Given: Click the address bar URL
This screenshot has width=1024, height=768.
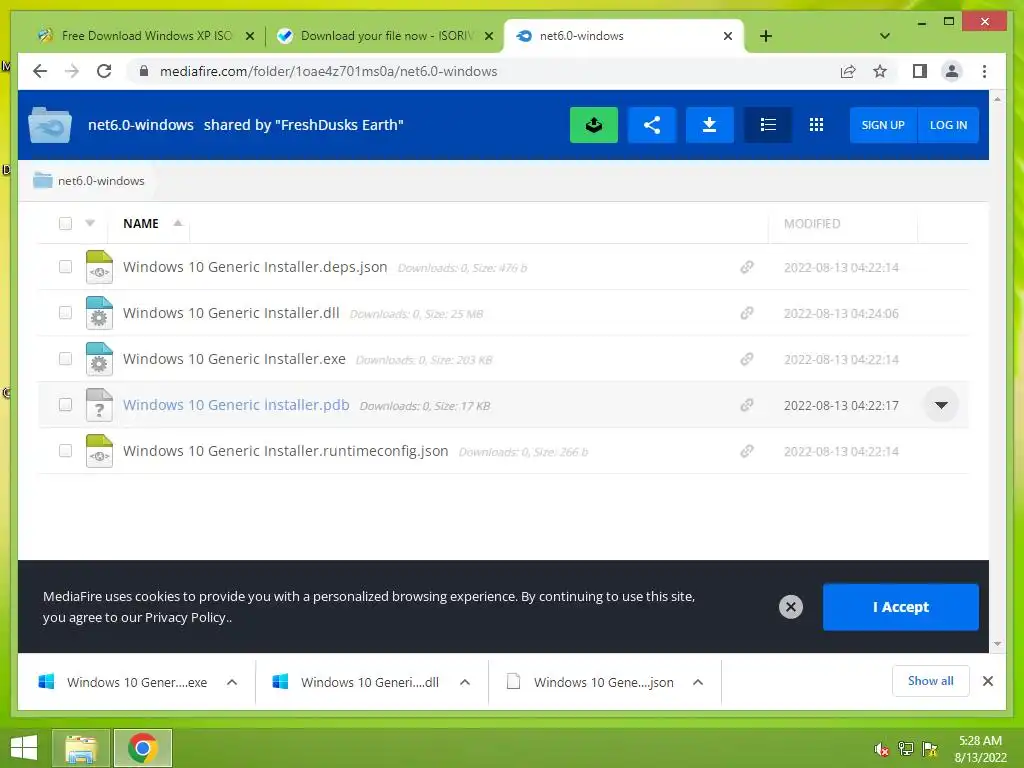Looking at the screenshot, I should tap(328, 71).
